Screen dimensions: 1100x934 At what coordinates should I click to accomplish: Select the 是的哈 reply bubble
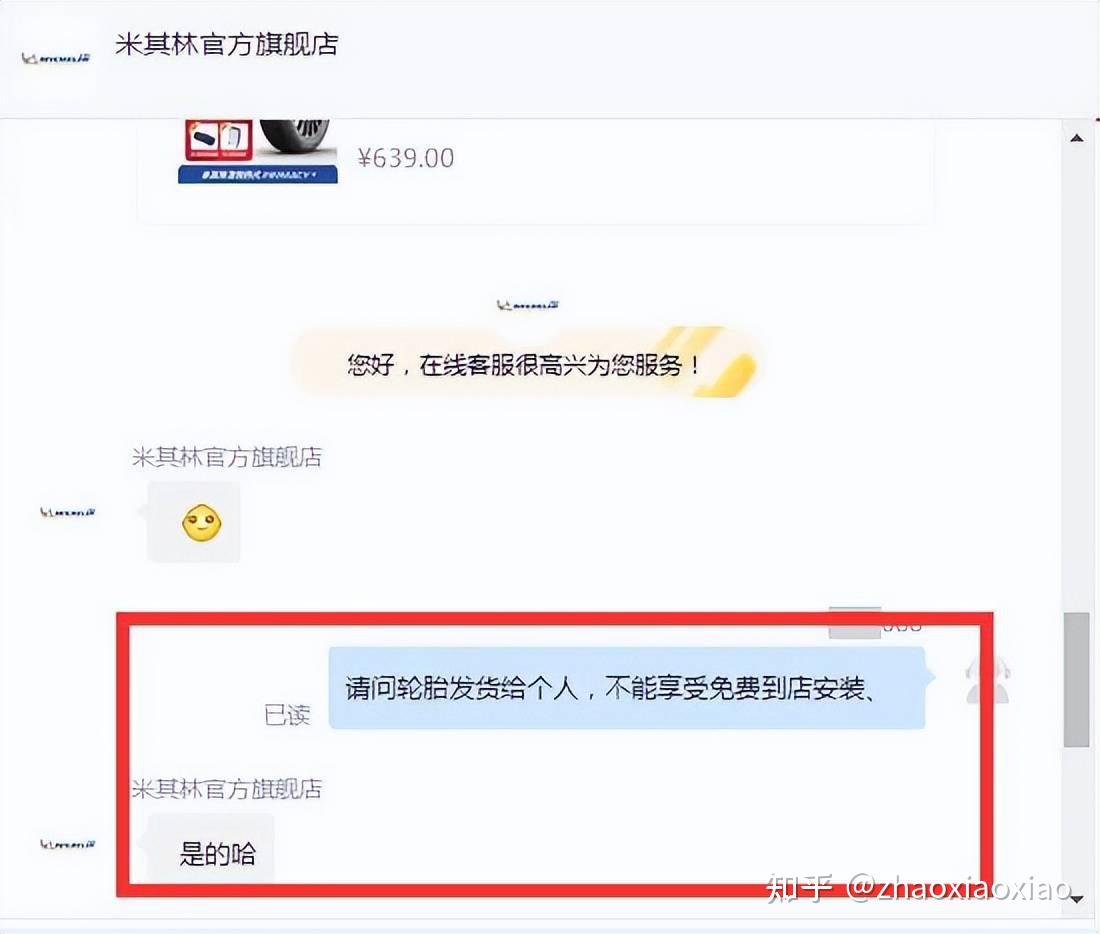[x=211, y=850]
